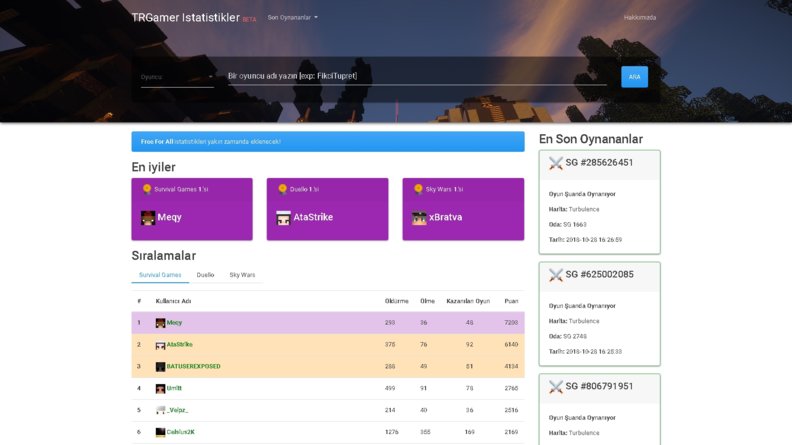Image resolution: width=792 pixels, height=445 pixels.
Task: Expand the Oyuncu search type dropdown
Action: pyautogui.click(x=177, y=77)
